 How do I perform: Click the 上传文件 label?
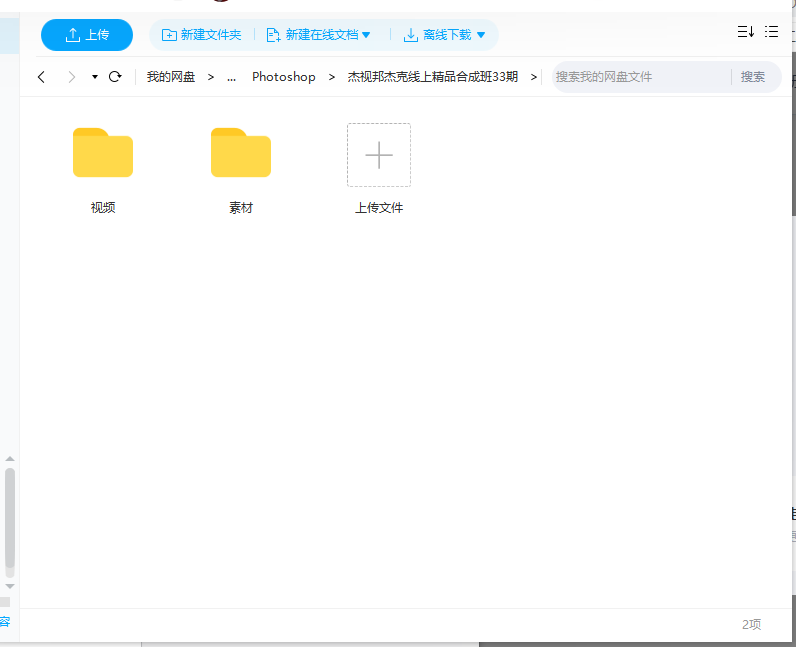(x=379, y=208)
